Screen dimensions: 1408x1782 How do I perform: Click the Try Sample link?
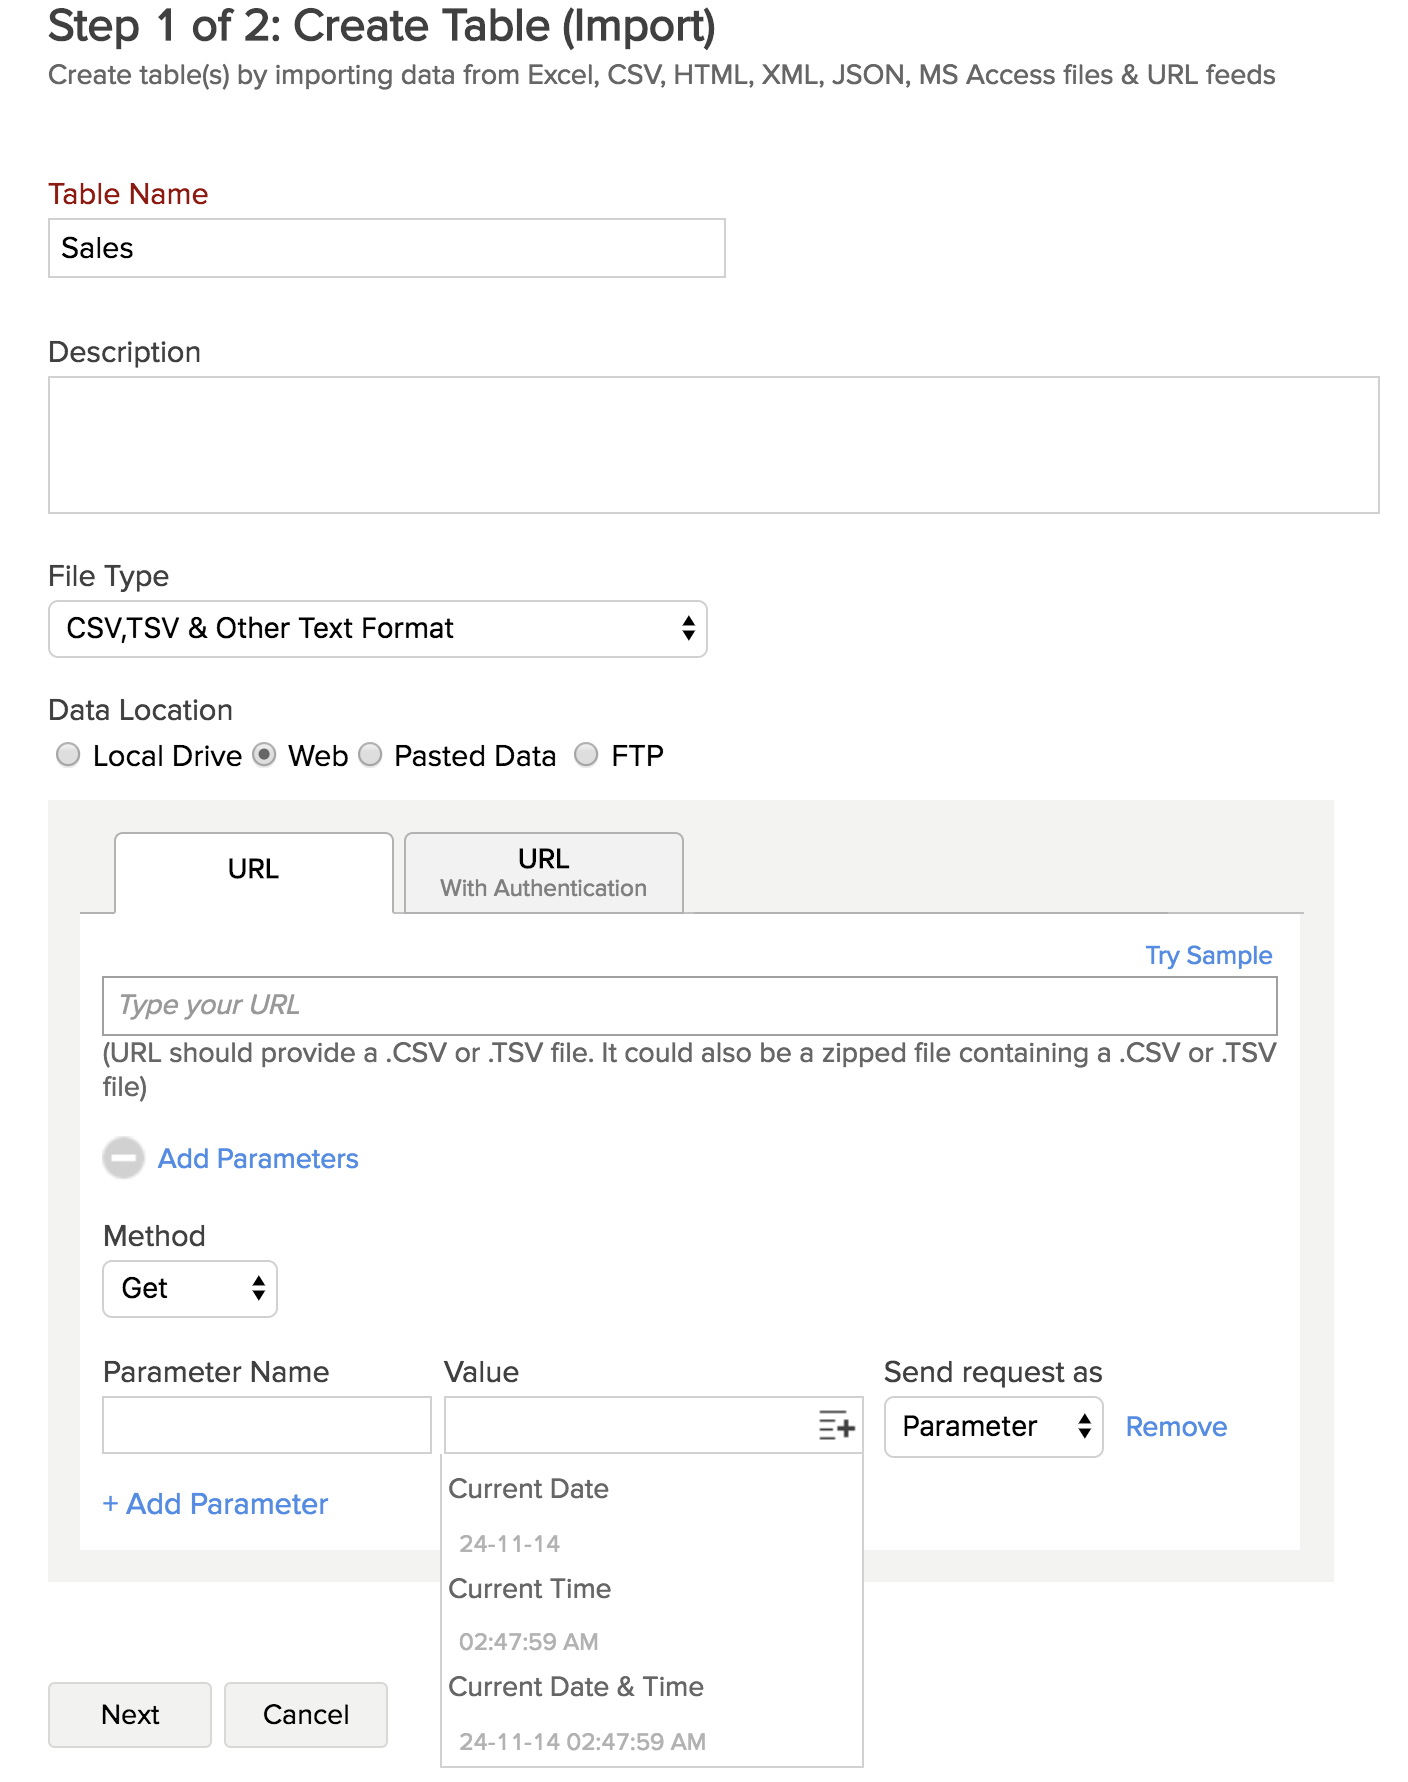click(1209, 955)
